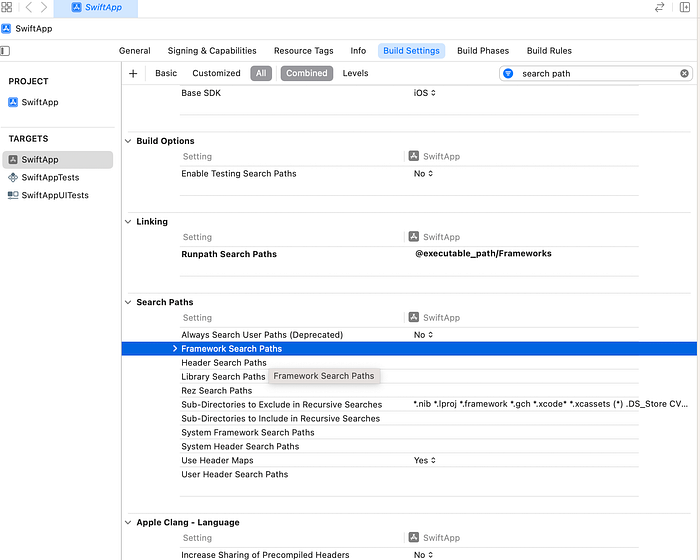Image resolution: width=700 pixels, height=560 pixels.
Task: Open the Info tab
Action: pos(358,51)
